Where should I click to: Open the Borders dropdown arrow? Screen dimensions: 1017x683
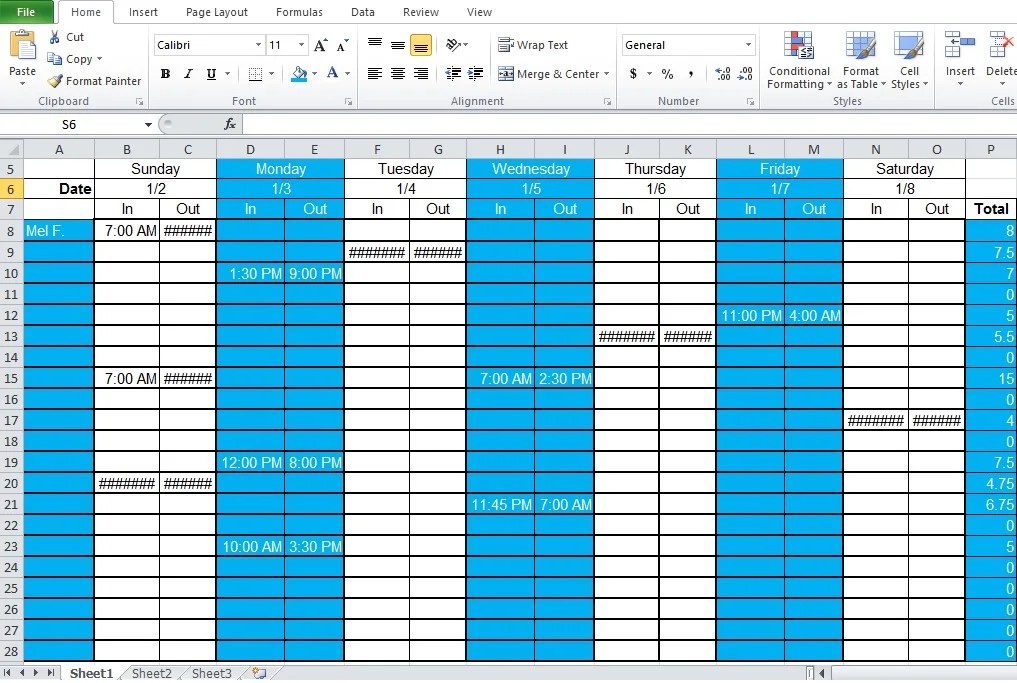point(271,74)
